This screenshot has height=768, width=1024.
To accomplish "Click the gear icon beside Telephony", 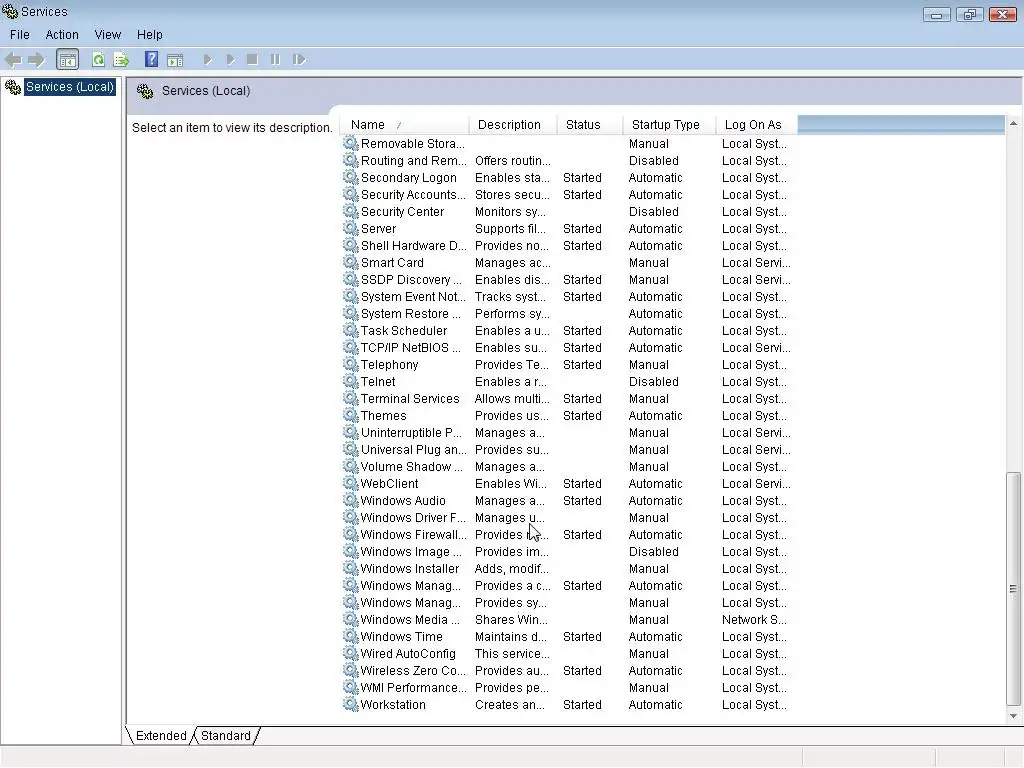I will click(351, 364).
